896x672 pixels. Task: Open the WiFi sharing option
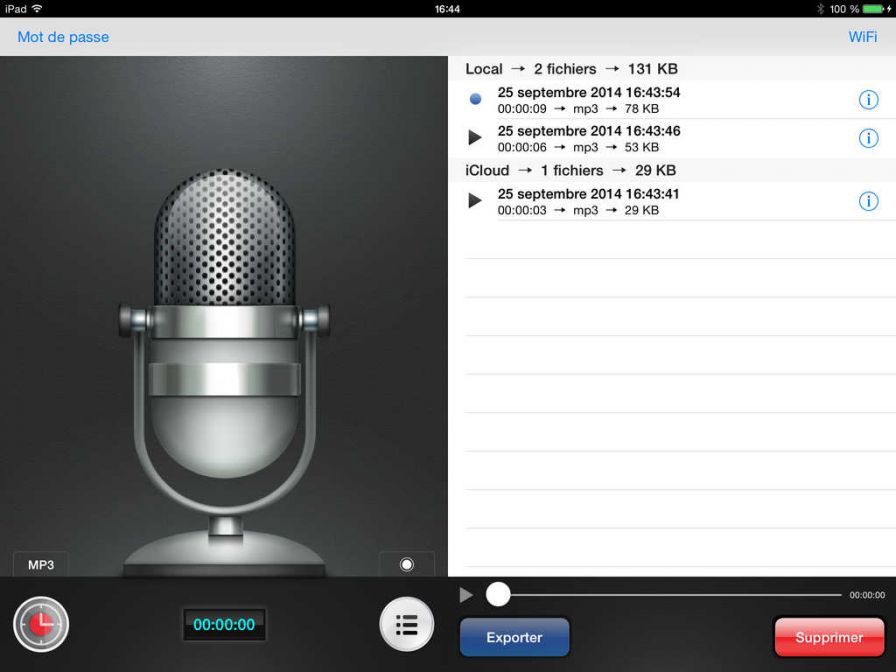click(x=862, y=37)
